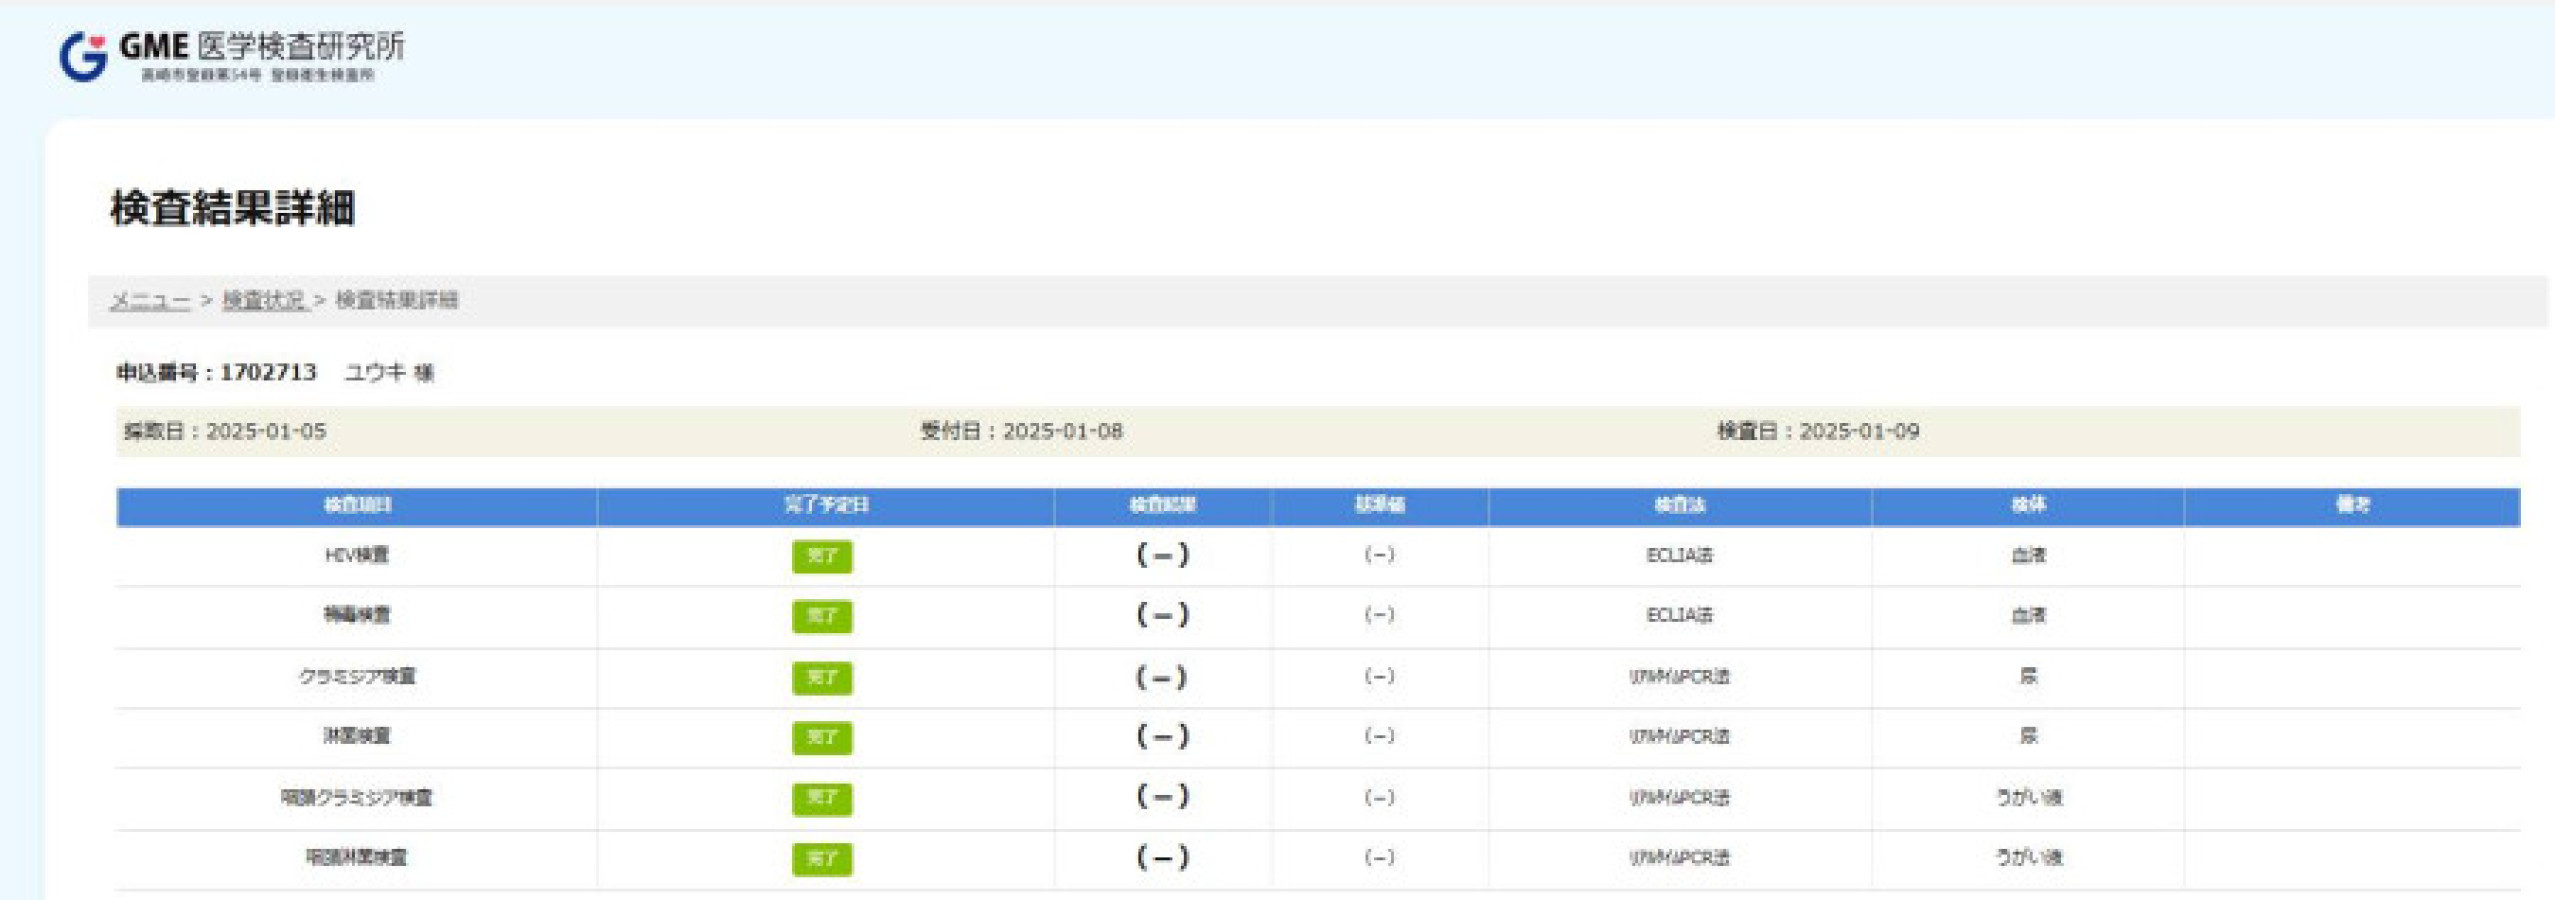Click the green 完了 badge in 咽頭クラミジア検査 row
Viewport: 2555px width, 900px height.
[x=822, y=798]
